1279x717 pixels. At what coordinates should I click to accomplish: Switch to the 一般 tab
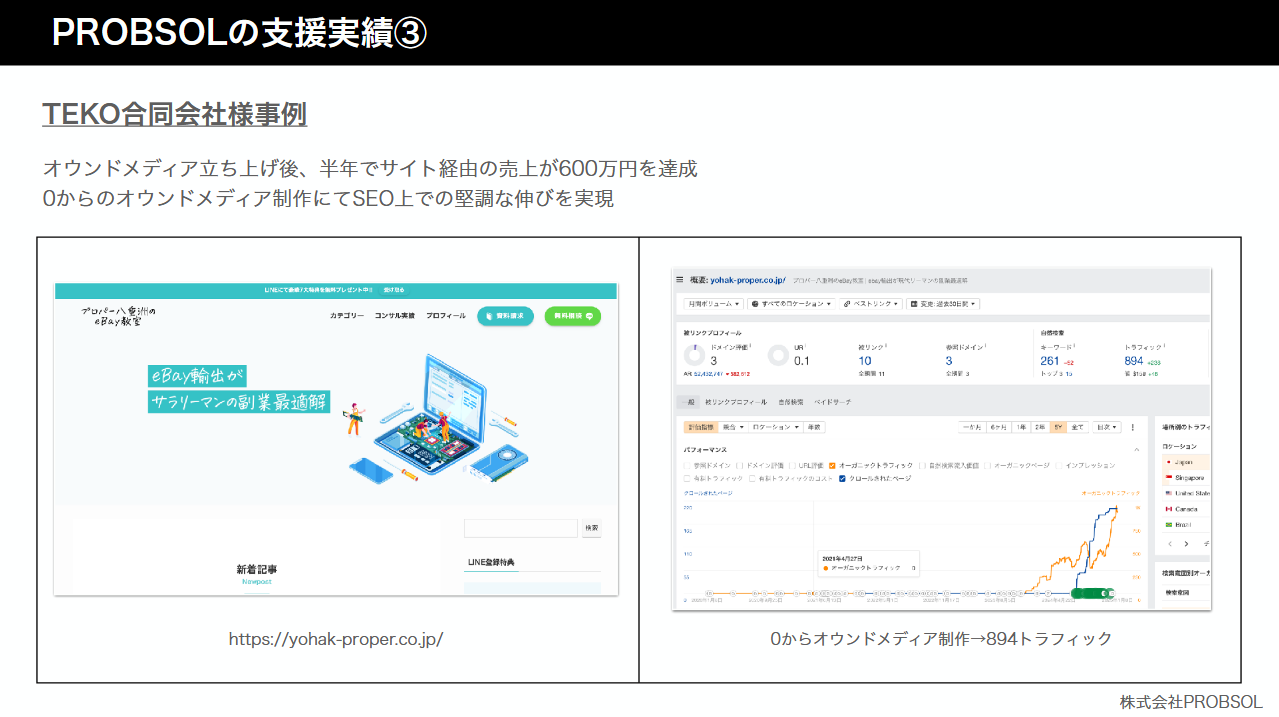687,401
